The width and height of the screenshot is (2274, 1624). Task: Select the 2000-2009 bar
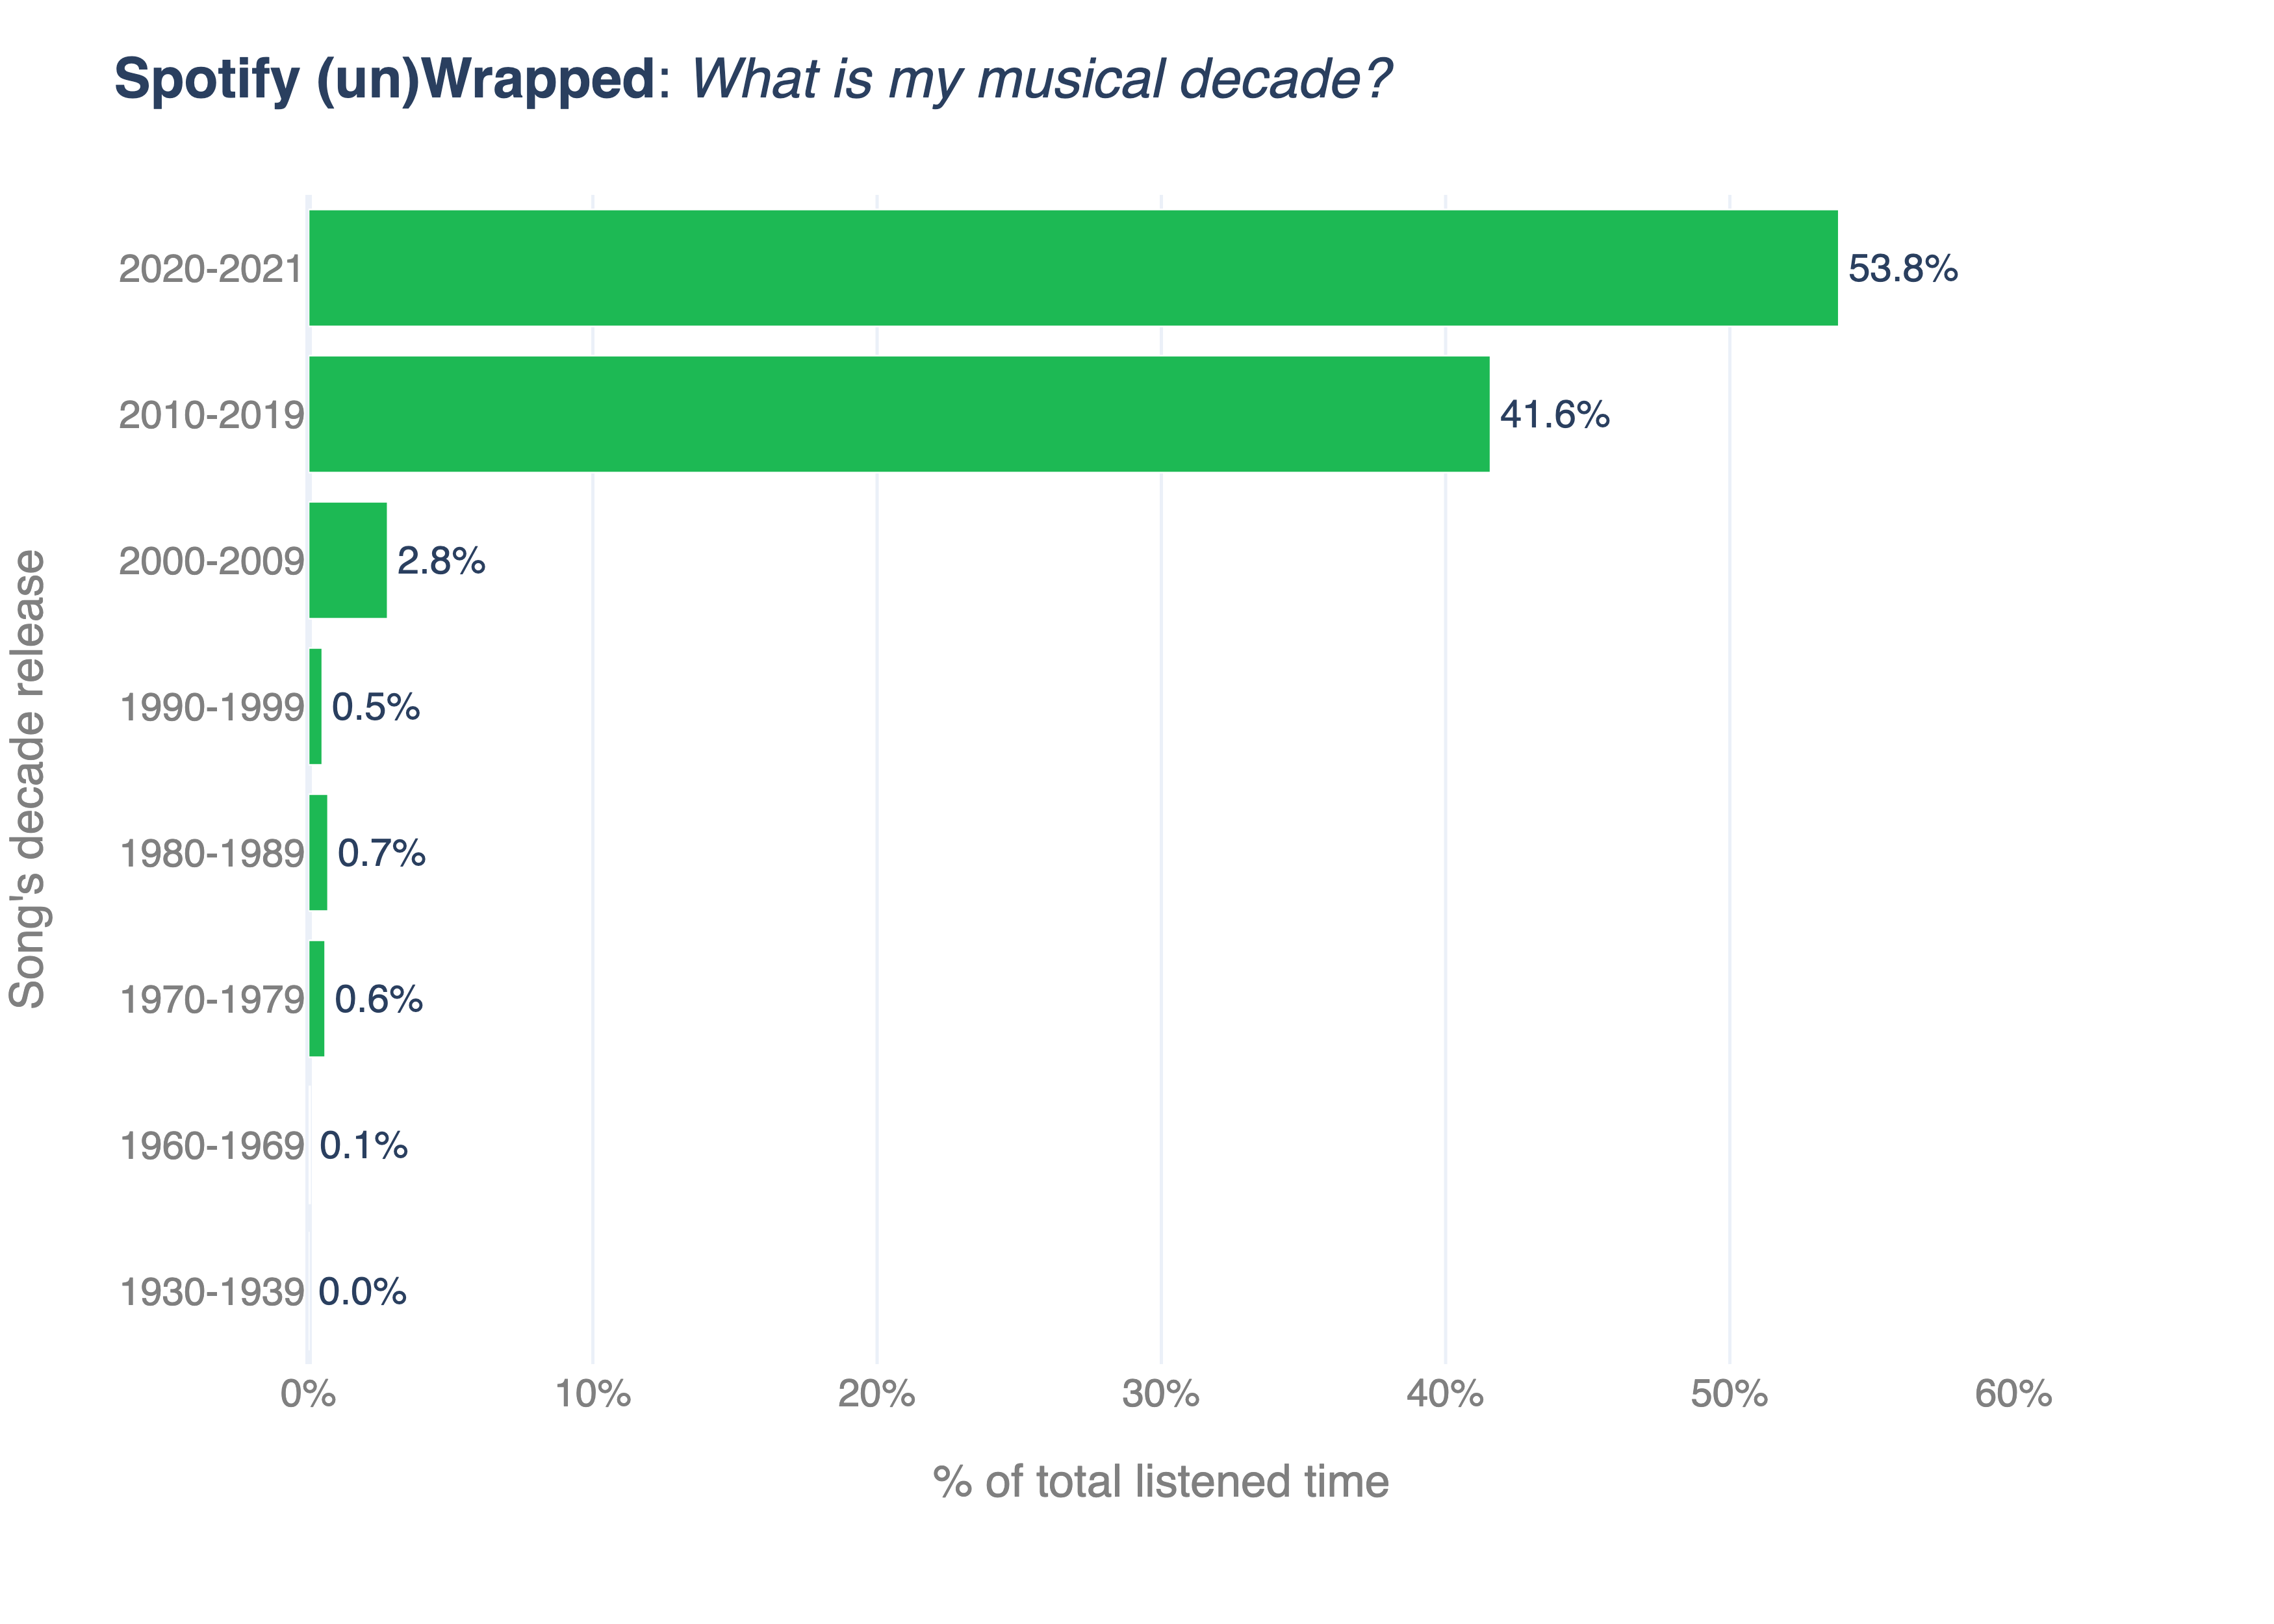(x=347, y=560)
